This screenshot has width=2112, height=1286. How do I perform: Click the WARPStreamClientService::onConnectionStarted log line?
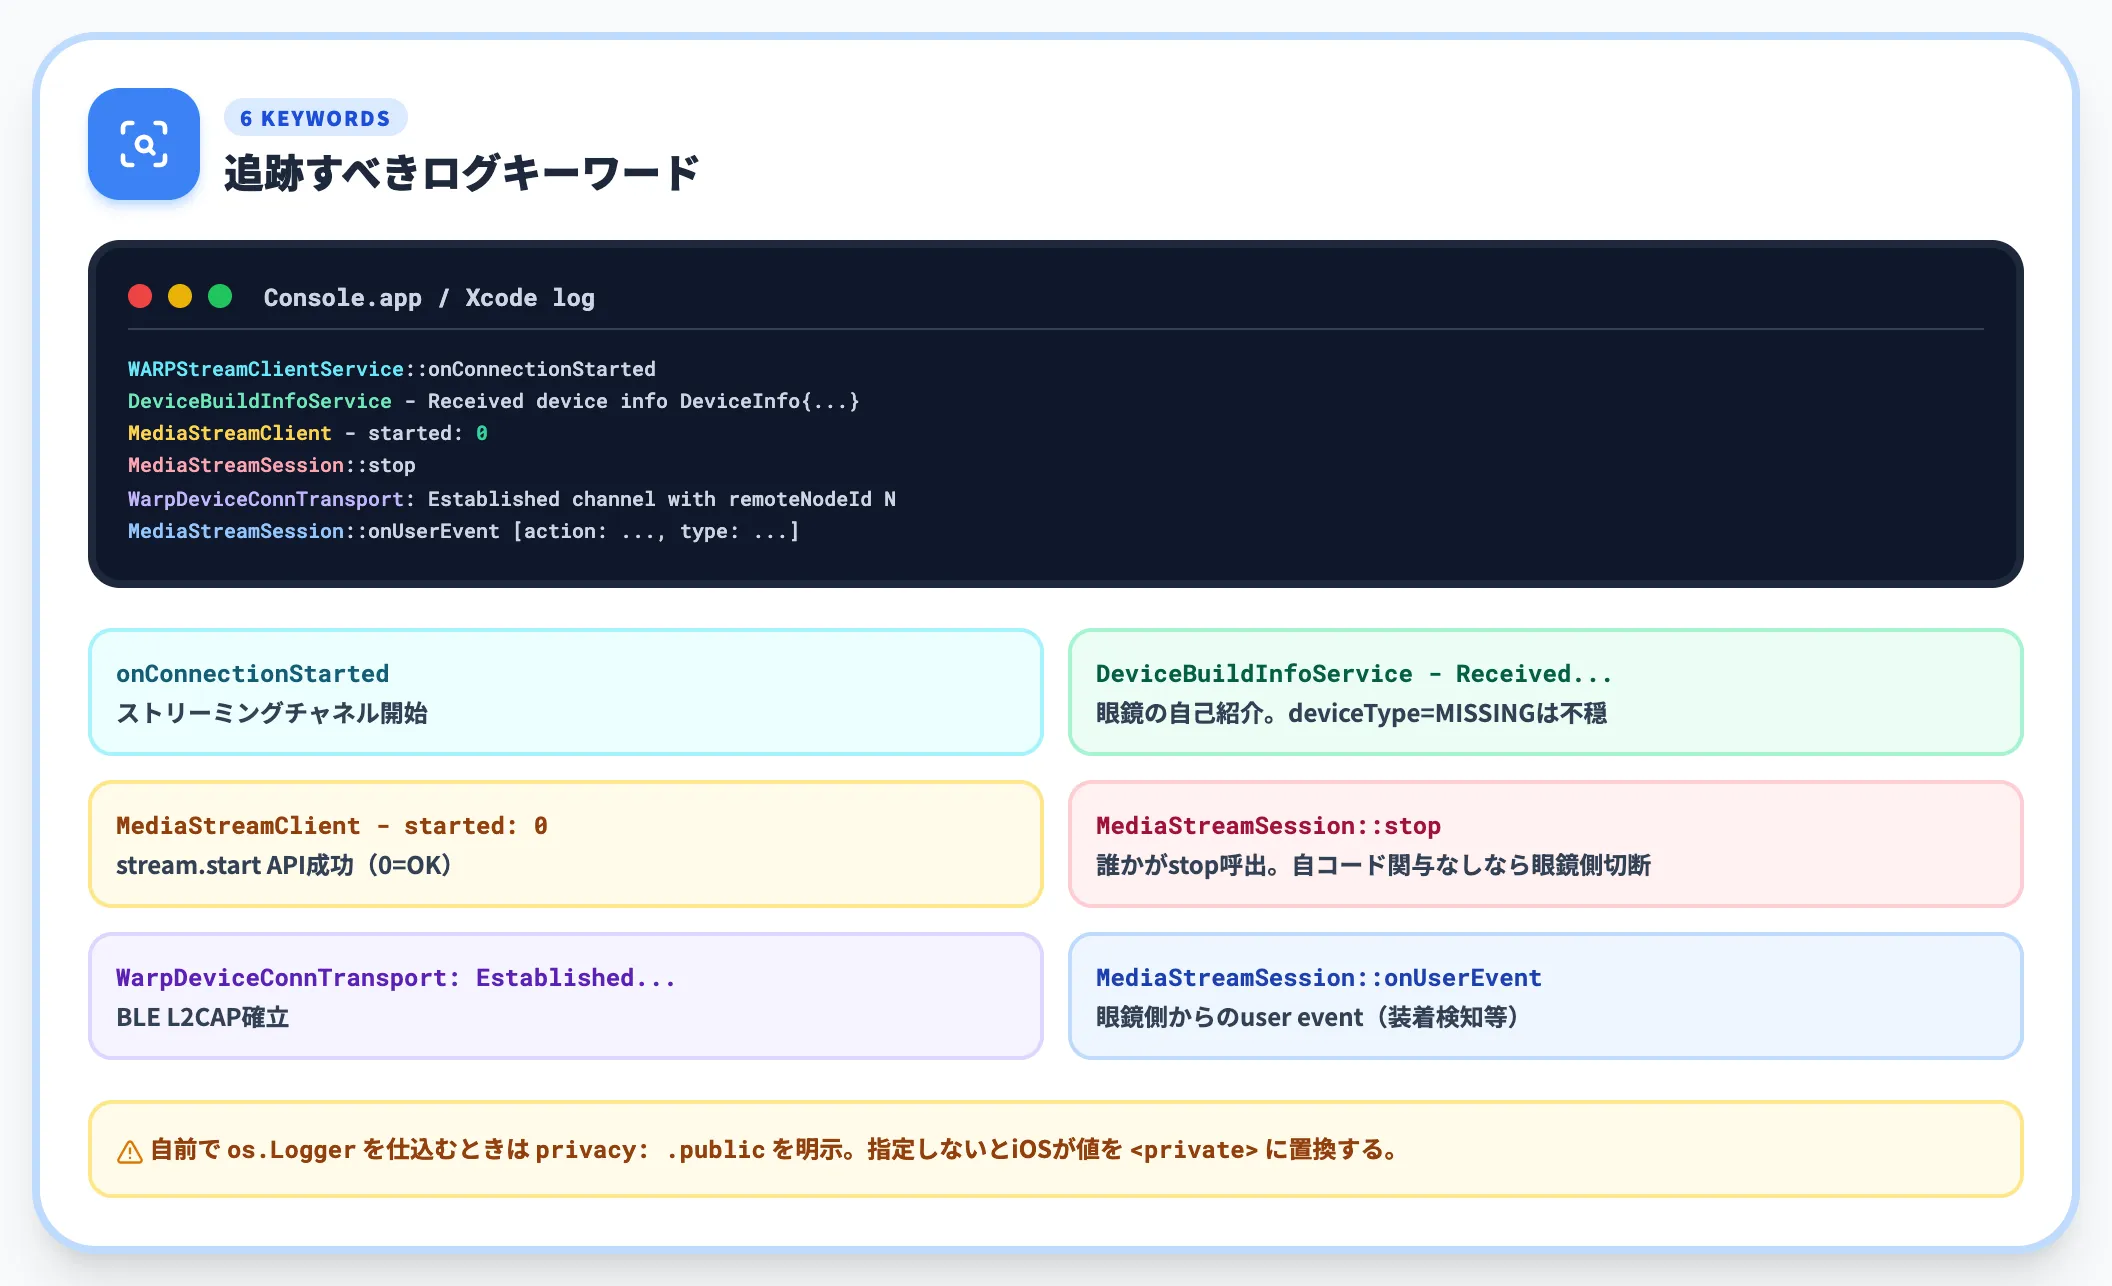[x=392, y=369]
